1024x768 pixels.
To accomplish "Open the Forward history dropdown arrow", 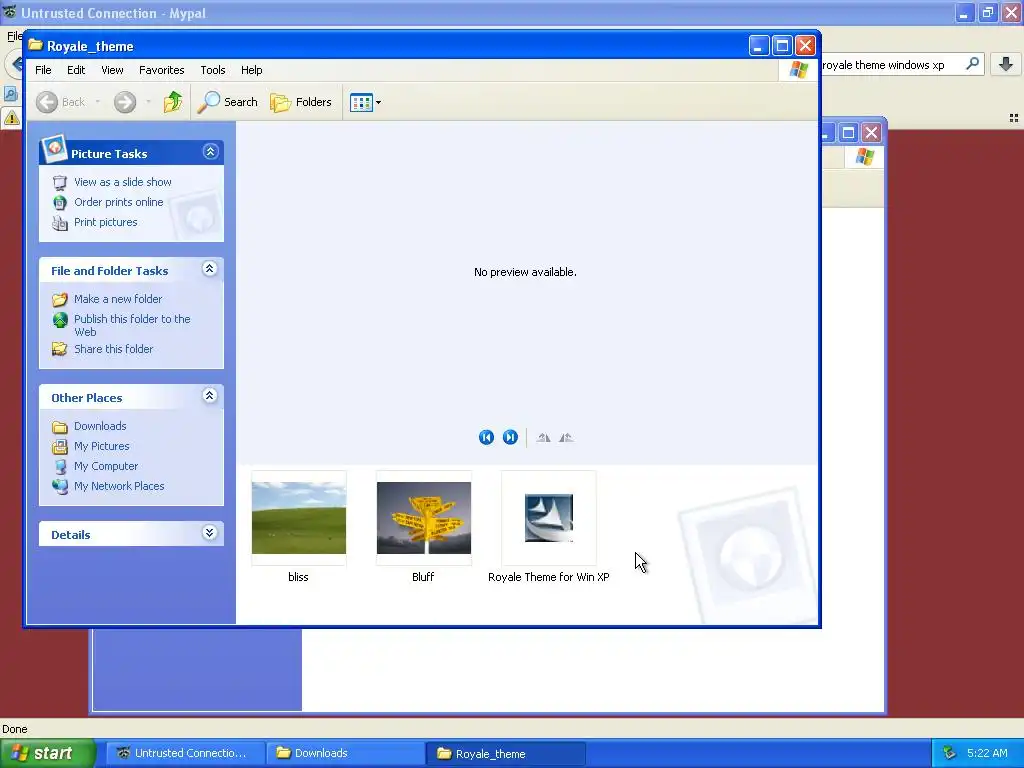I will [x=148, y=102].
